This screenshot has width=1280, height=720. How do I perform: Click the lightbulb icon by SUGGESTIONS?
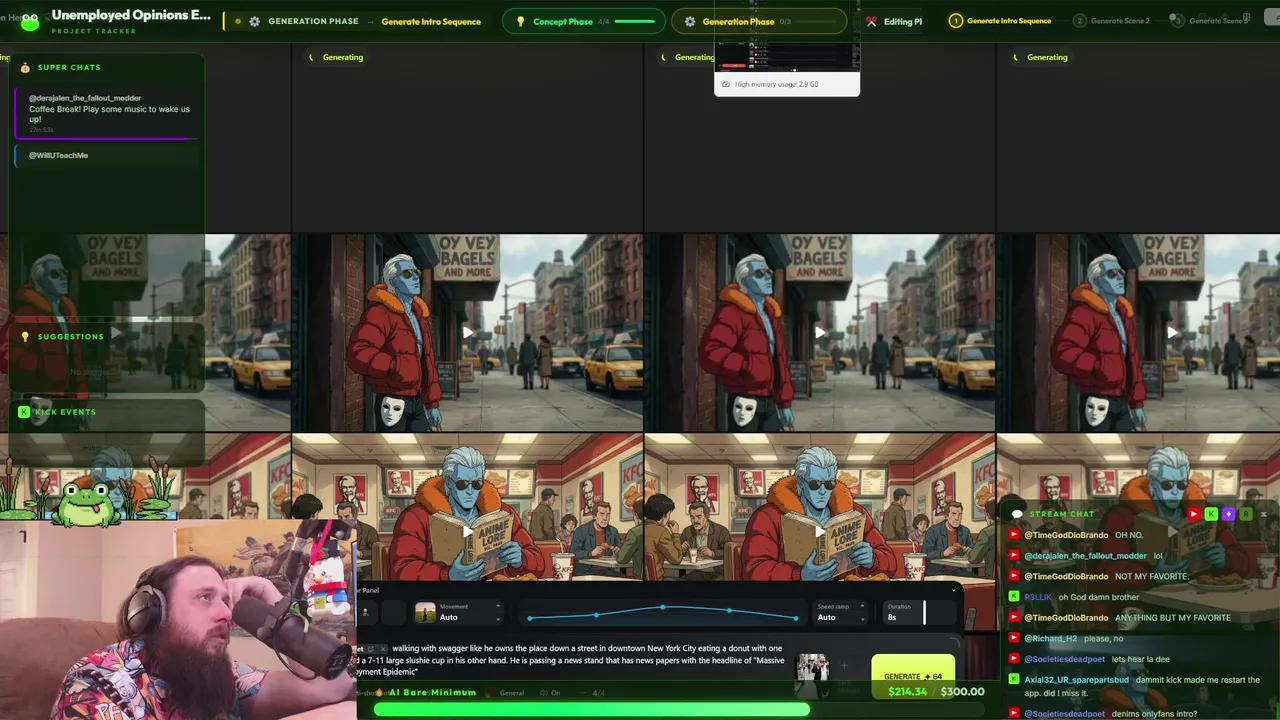pyautogui.click(x=25, y=337)
